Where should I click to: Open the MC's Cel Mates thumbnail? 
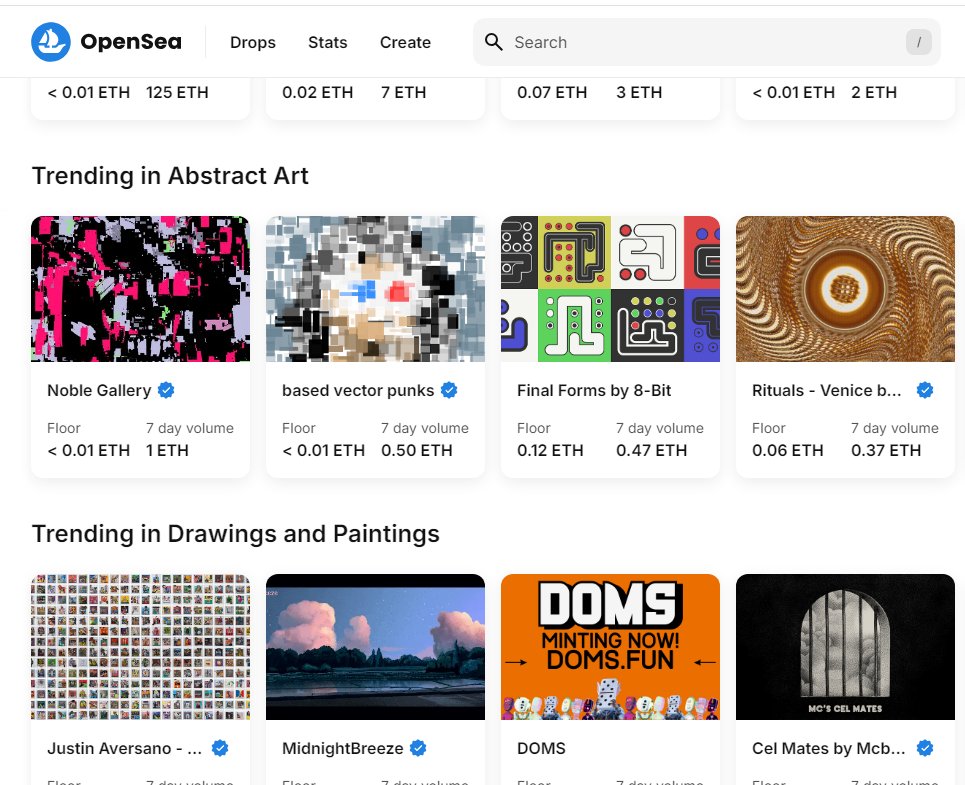pos(846,647)
